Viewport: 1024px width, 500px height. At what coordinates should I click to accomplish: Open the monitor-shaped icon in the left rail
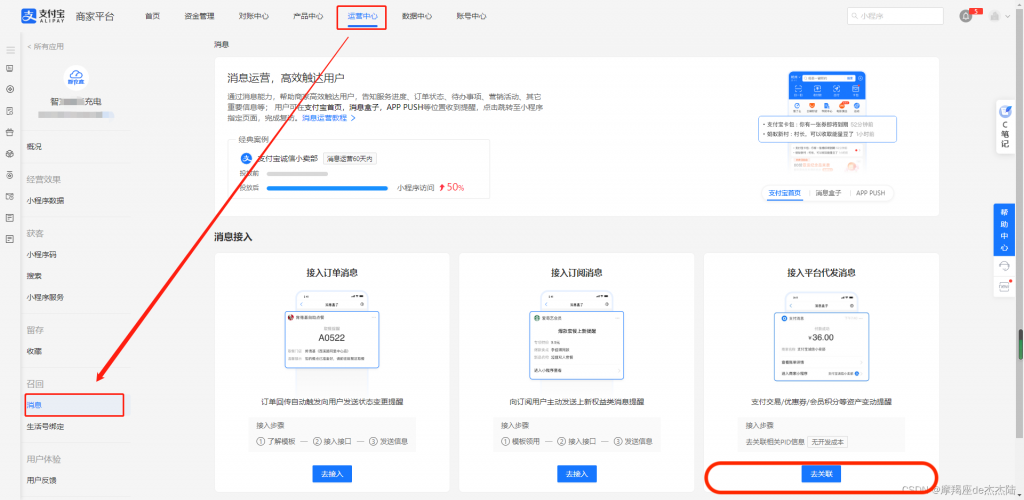click(x=10, y=68)
